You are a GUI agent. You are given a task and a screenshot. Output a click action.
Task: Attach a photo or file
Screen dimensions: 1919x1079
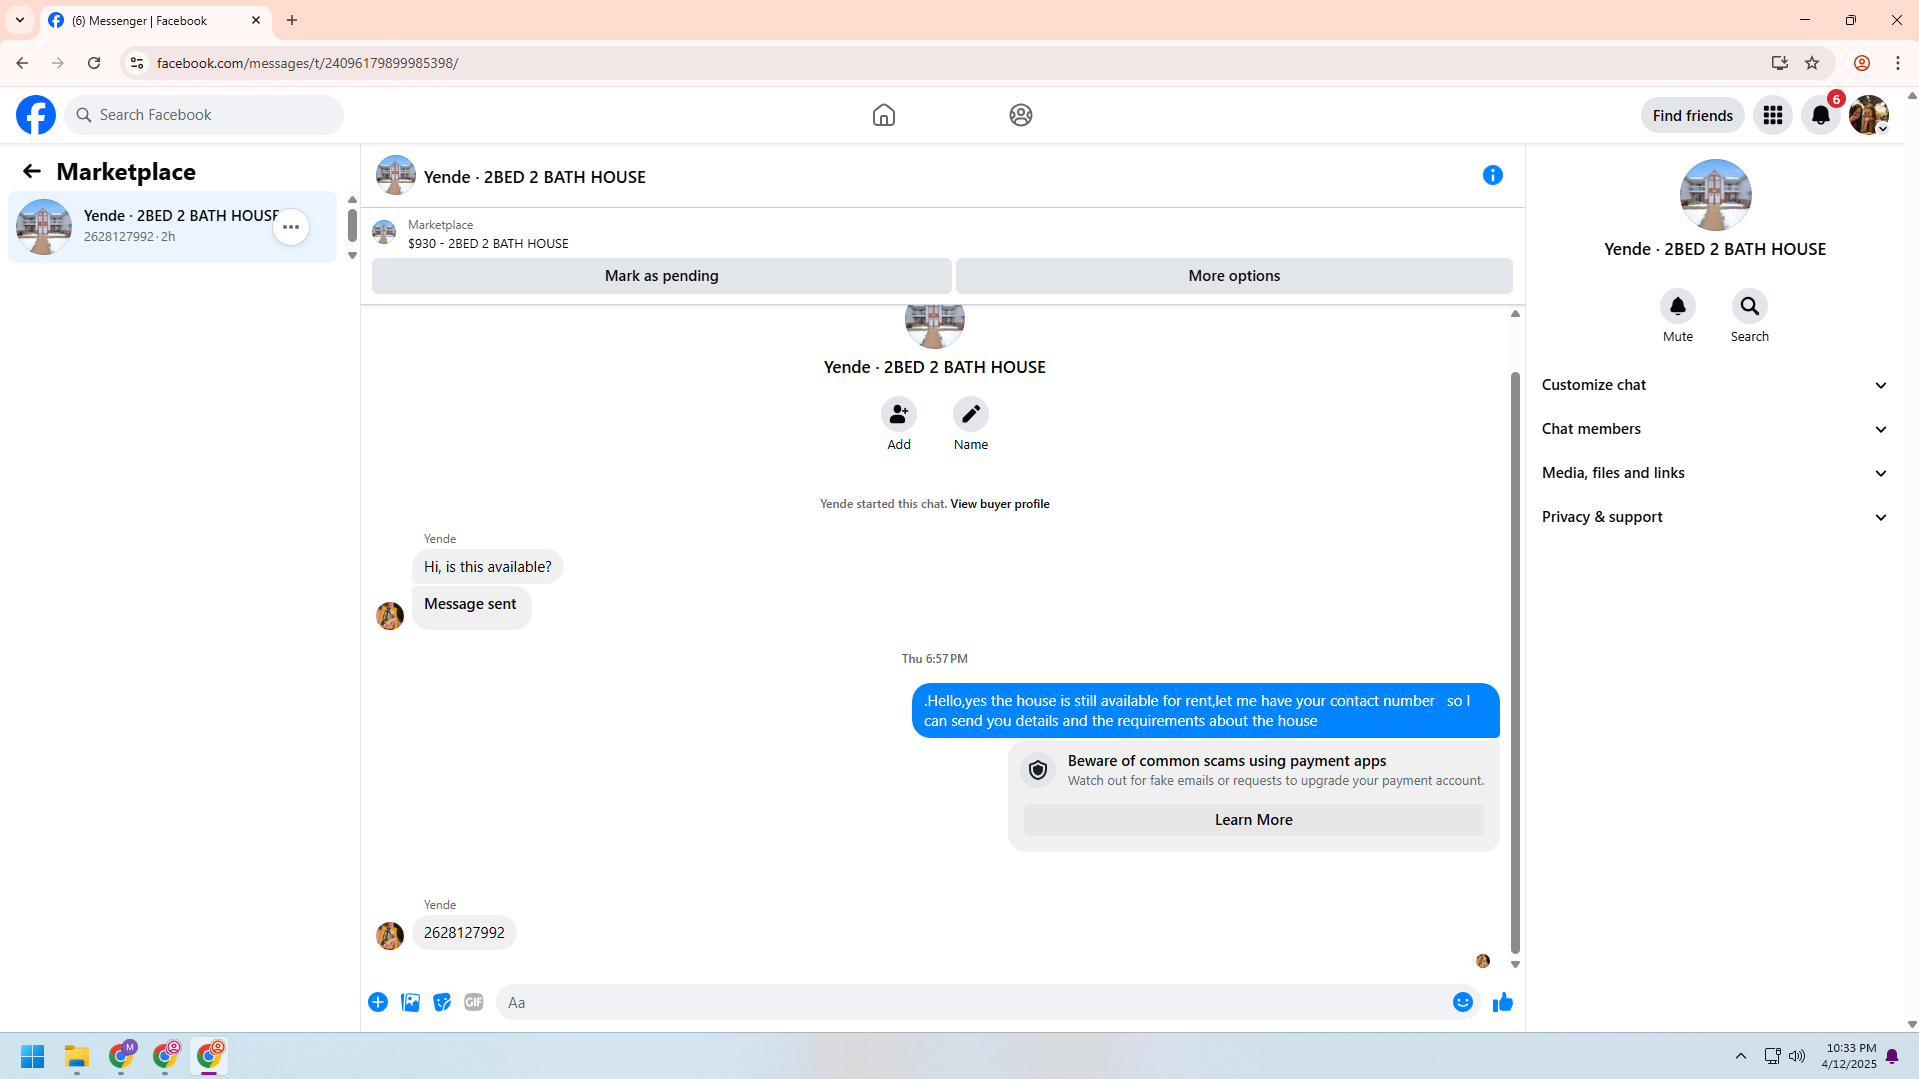tap(410, 1002)
